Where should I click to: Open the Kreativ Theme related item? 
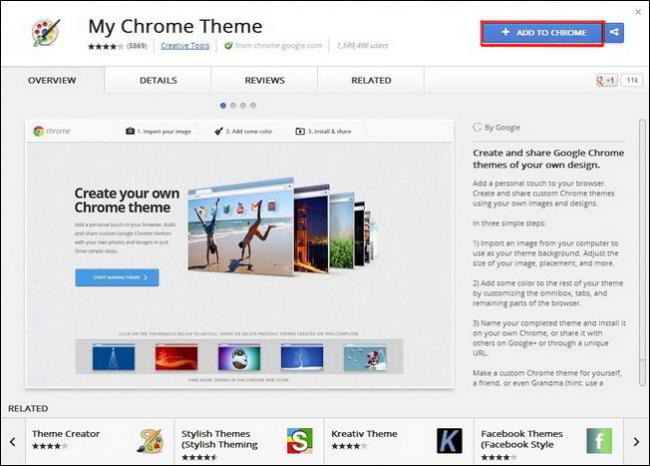[399, 442]
